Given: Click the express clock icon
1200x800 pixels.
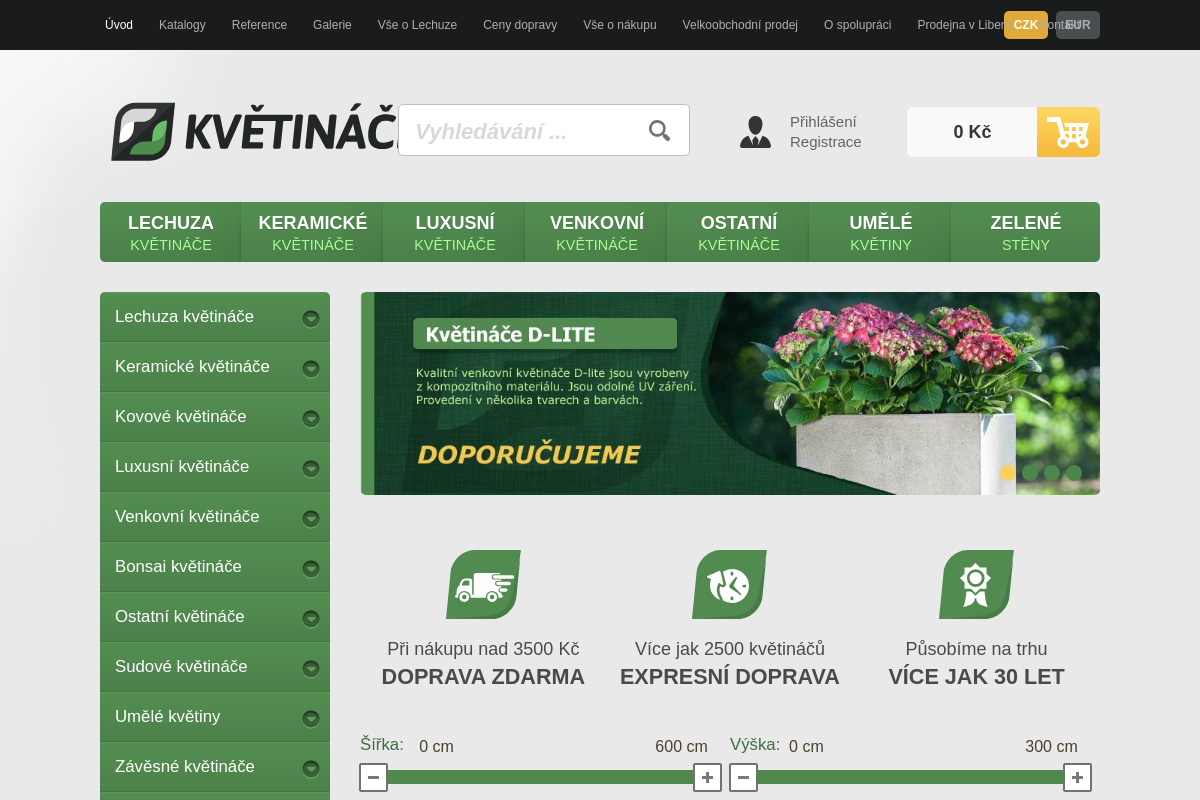Looking at the screenshot, I should click(x=730, y=584).
